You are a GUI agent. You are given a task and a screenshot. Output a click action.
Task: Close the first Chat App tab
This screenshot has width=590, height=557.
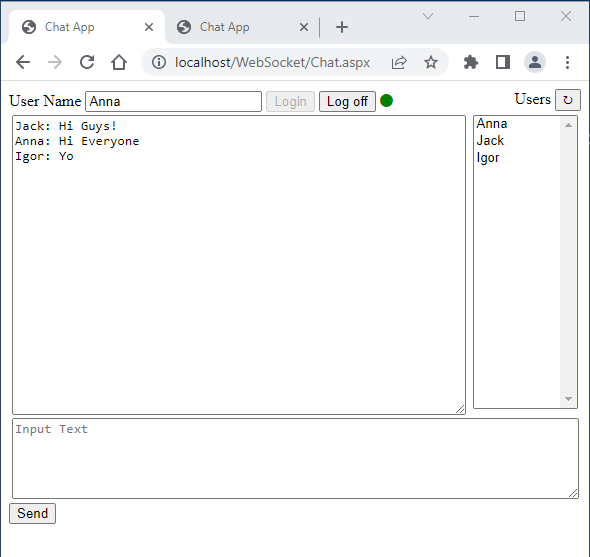149,27
